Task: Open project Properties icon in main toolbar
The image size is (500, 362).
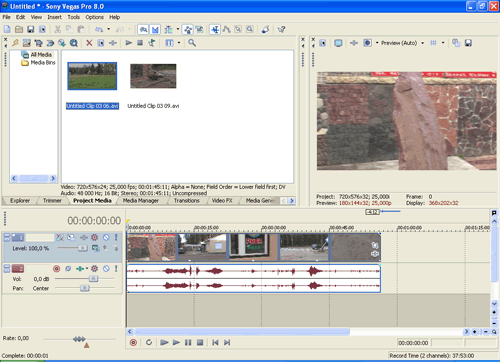Action: pos(42,29)
